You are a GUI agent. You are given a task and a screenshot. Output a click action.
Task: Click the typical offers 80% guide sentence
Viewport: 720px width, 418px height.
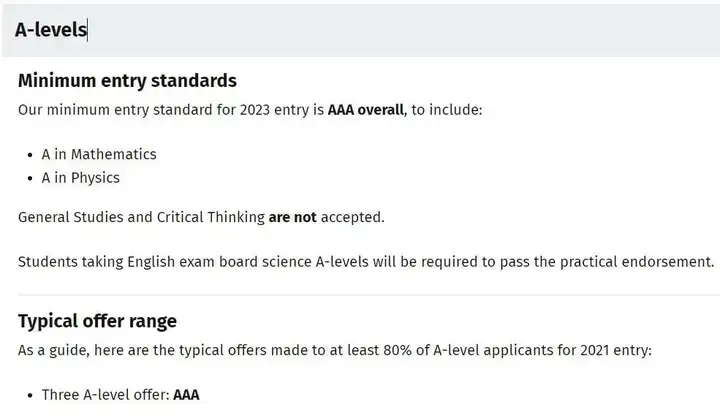point(335,350)
